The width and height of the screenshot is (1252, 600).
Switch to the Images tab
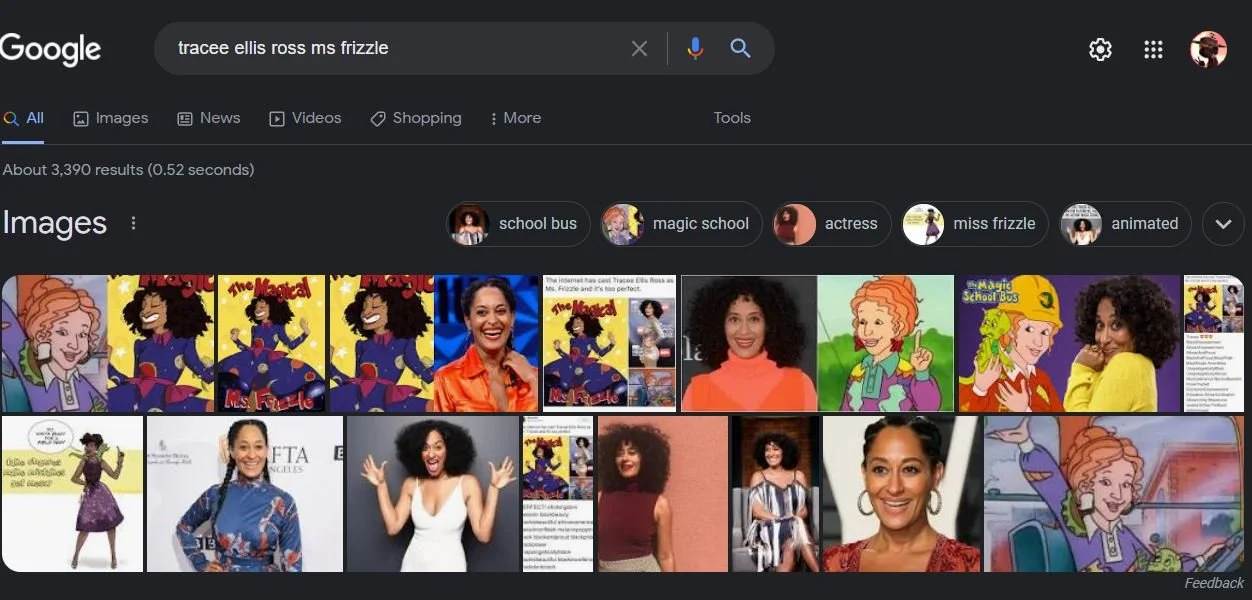[x=110, y=118]
